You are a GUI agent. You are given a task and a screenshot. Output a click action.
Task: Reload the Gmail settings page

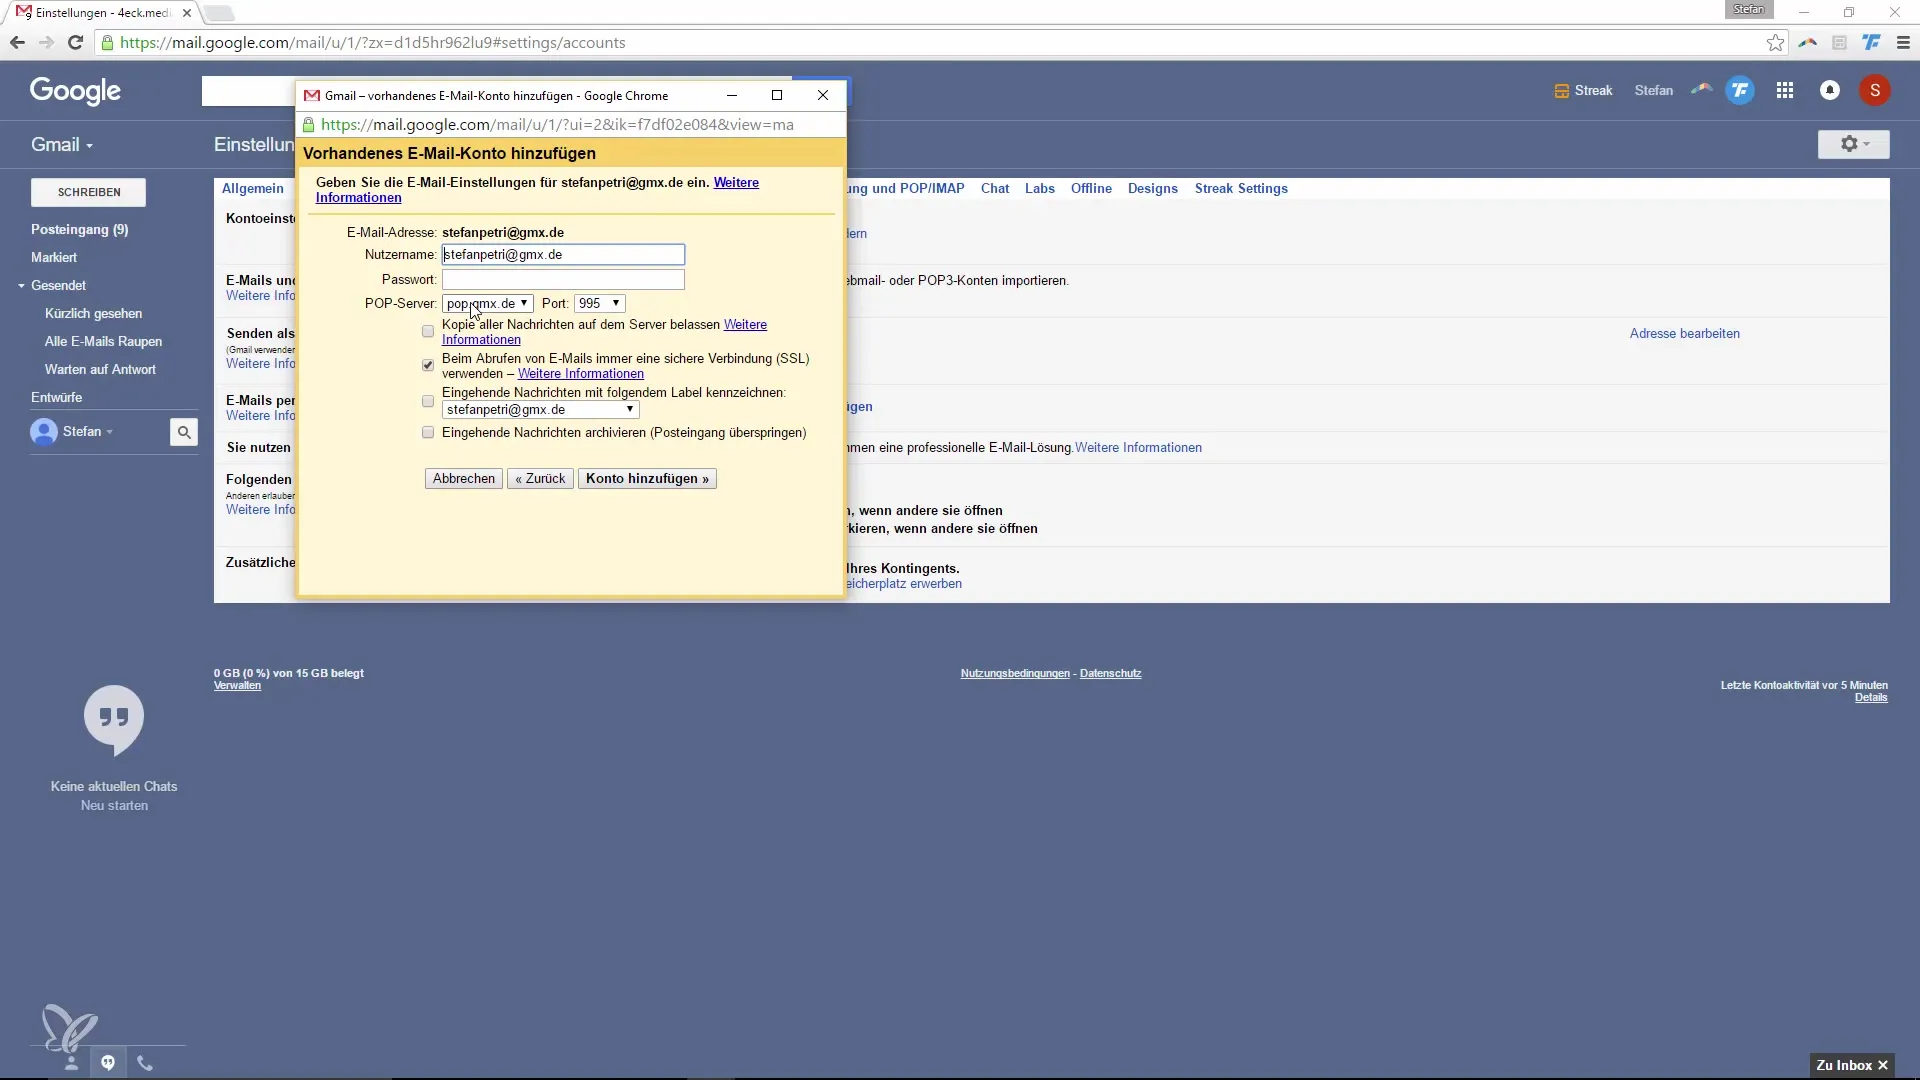tap(75, 42)
